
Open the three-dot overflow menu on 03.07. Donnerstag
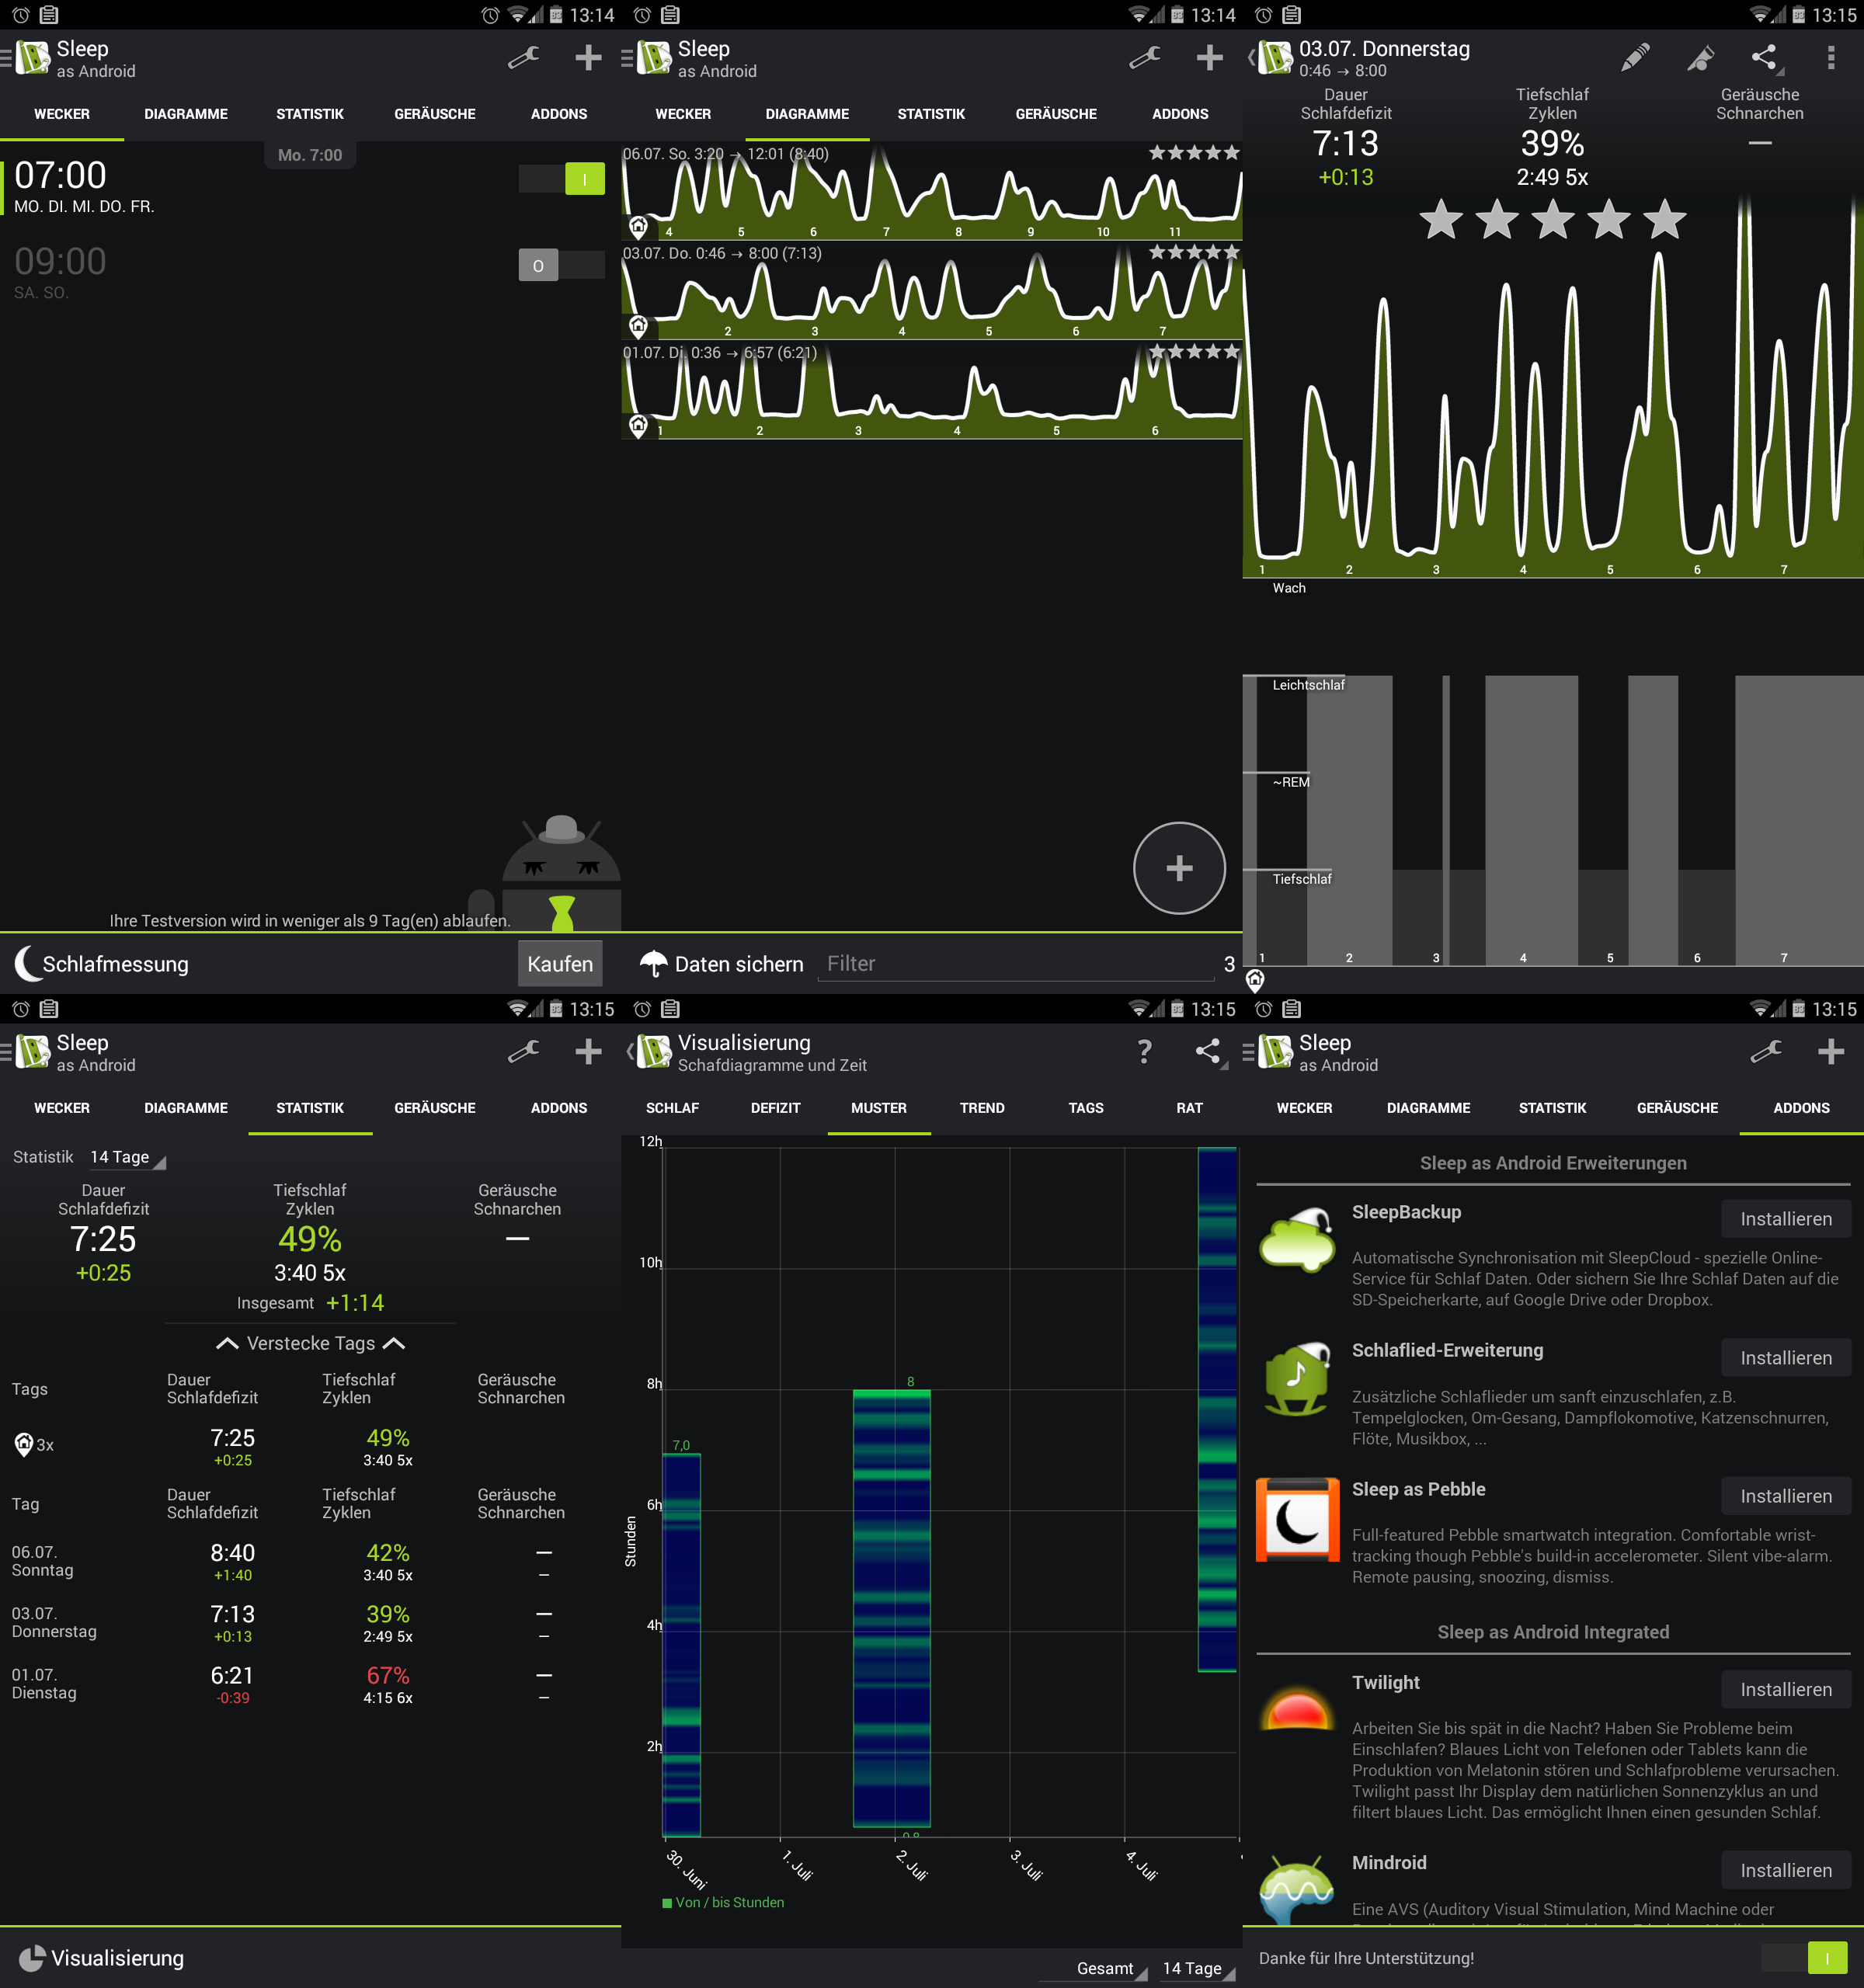click(1830, 58)
